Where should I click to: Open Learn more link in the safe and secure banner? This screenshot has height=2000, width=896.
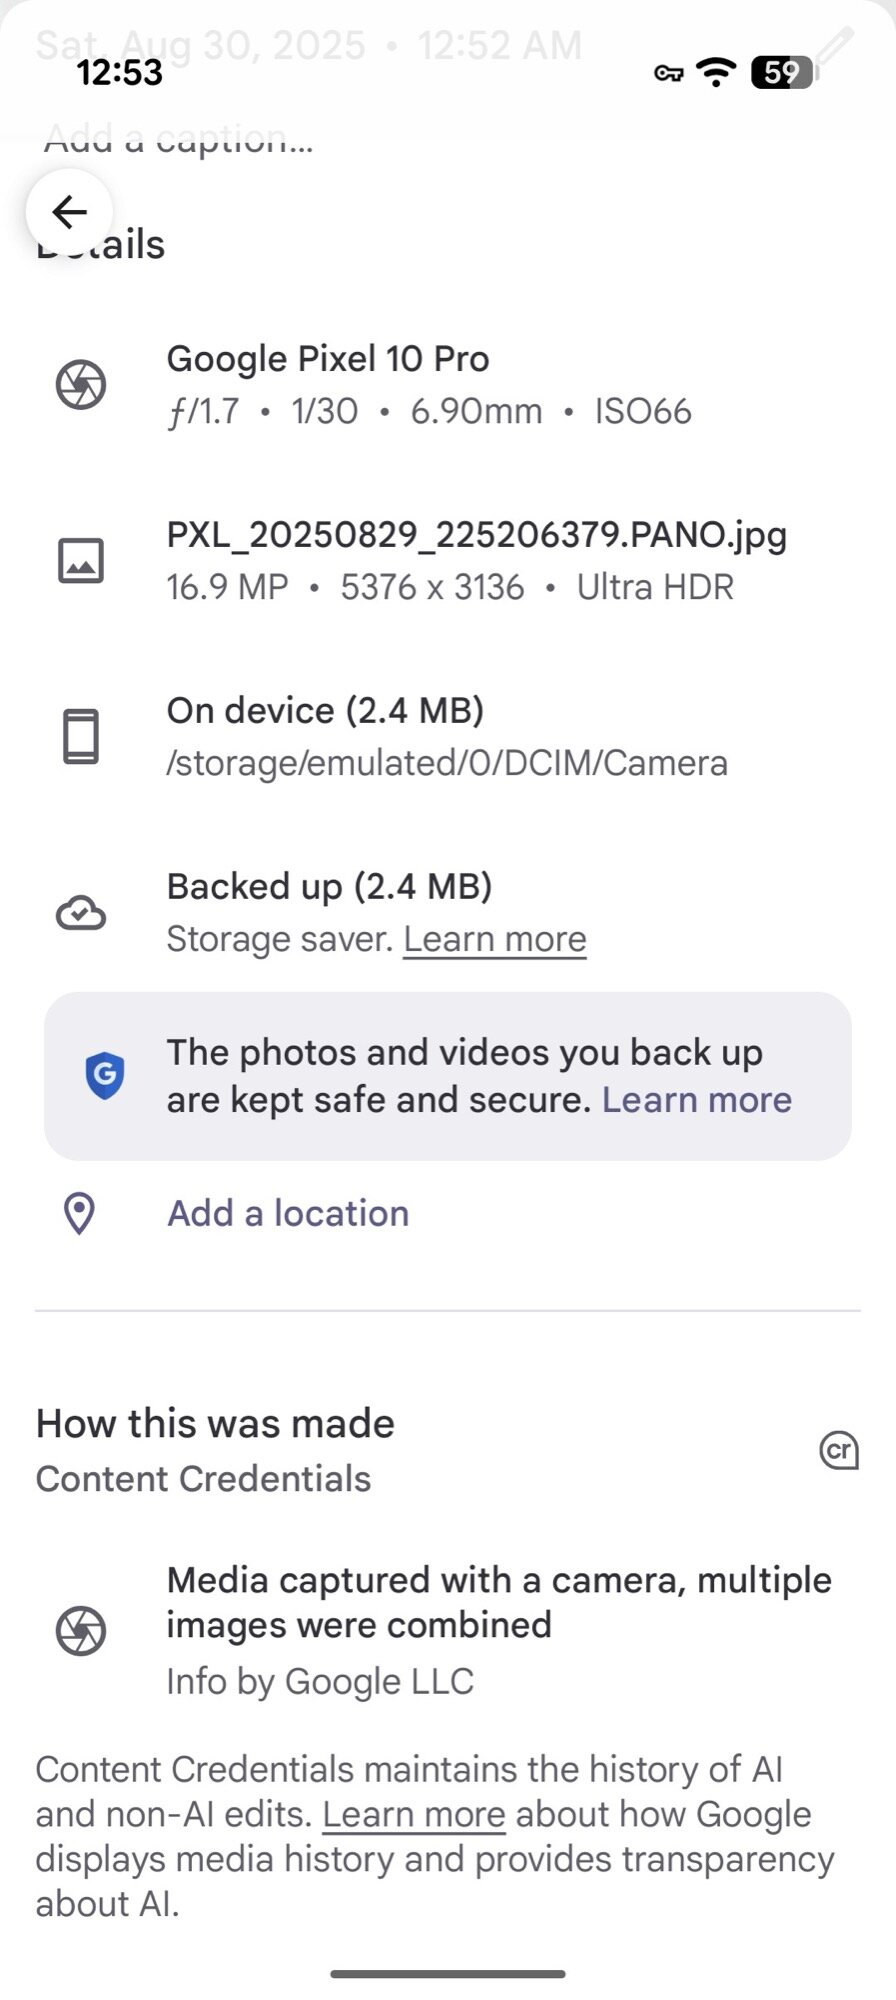(x=697, y=1100)
